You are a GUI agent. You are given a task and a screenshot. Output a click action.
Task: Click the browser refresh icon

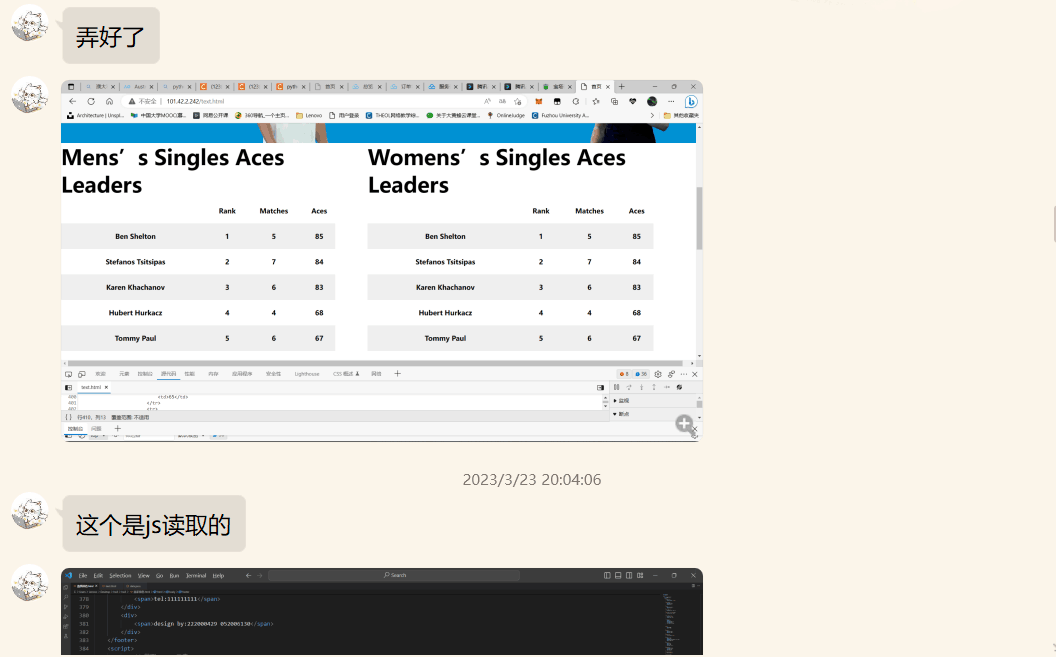tap(91, 101)
